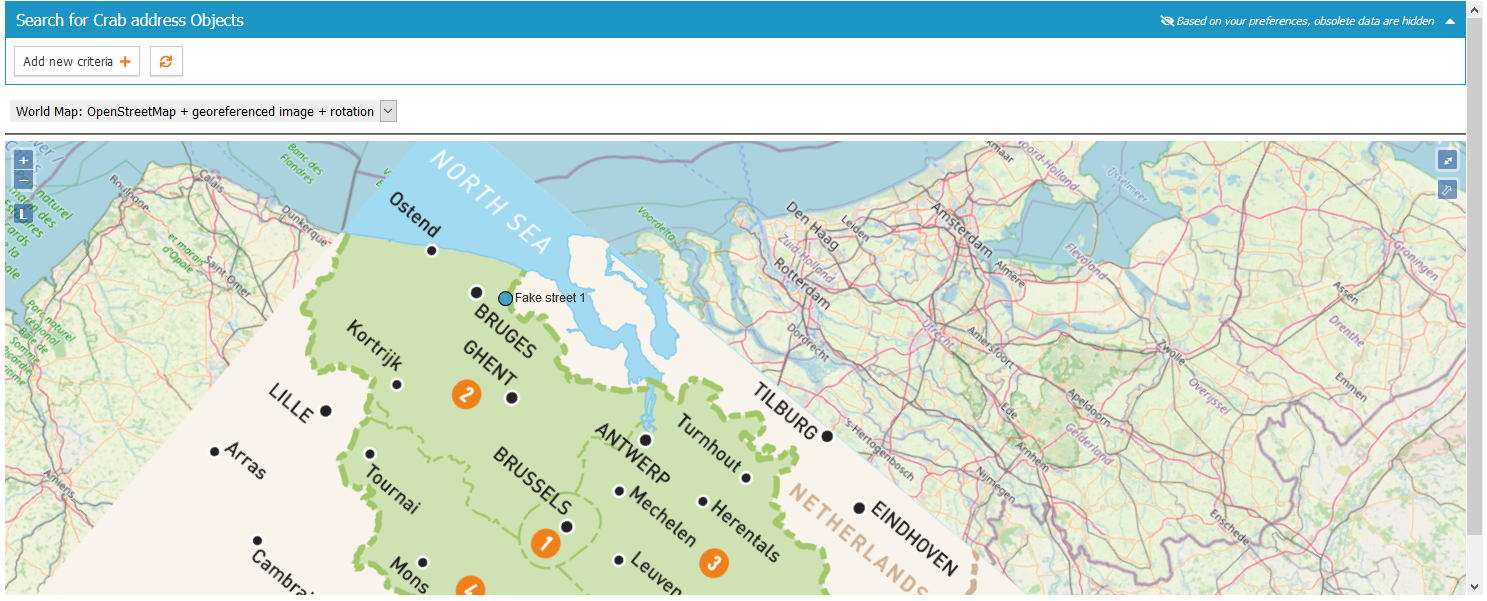
Task: Click the Eindhoven city dot on map
Action: point(859,508)
